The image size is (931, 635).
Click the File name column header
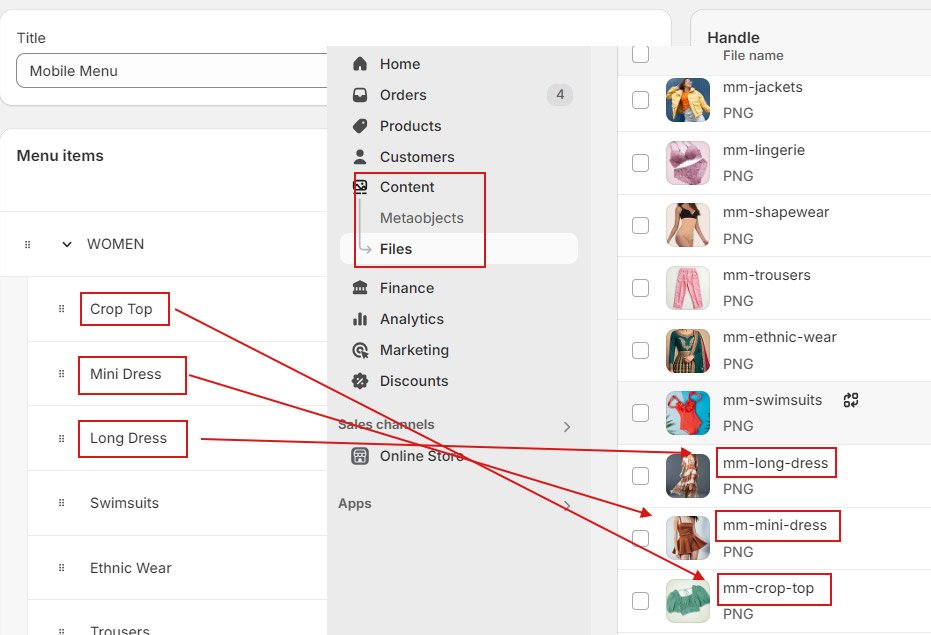[x=753, y=55]
